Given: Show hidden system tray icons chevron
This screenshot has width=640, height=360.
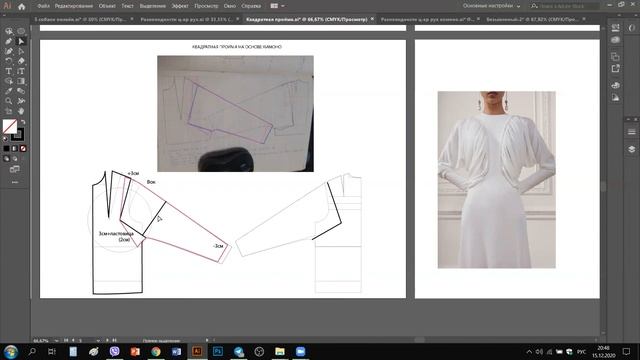Looking at the screenshot, I should click(x=529, y=351).
